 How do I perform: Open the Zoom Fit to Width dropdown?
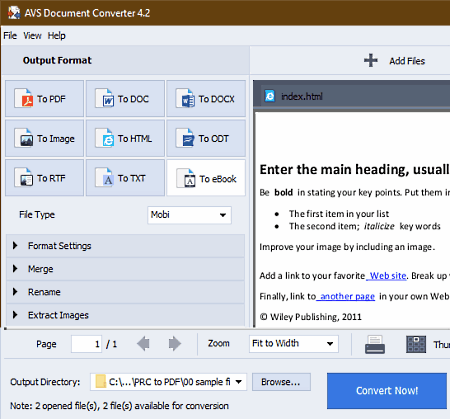[294, 344]
